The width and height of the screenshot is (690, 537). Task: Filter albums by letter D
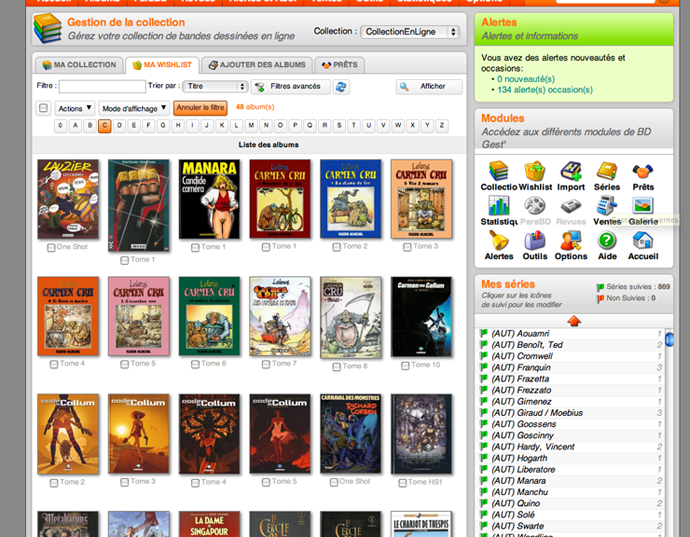119,125
